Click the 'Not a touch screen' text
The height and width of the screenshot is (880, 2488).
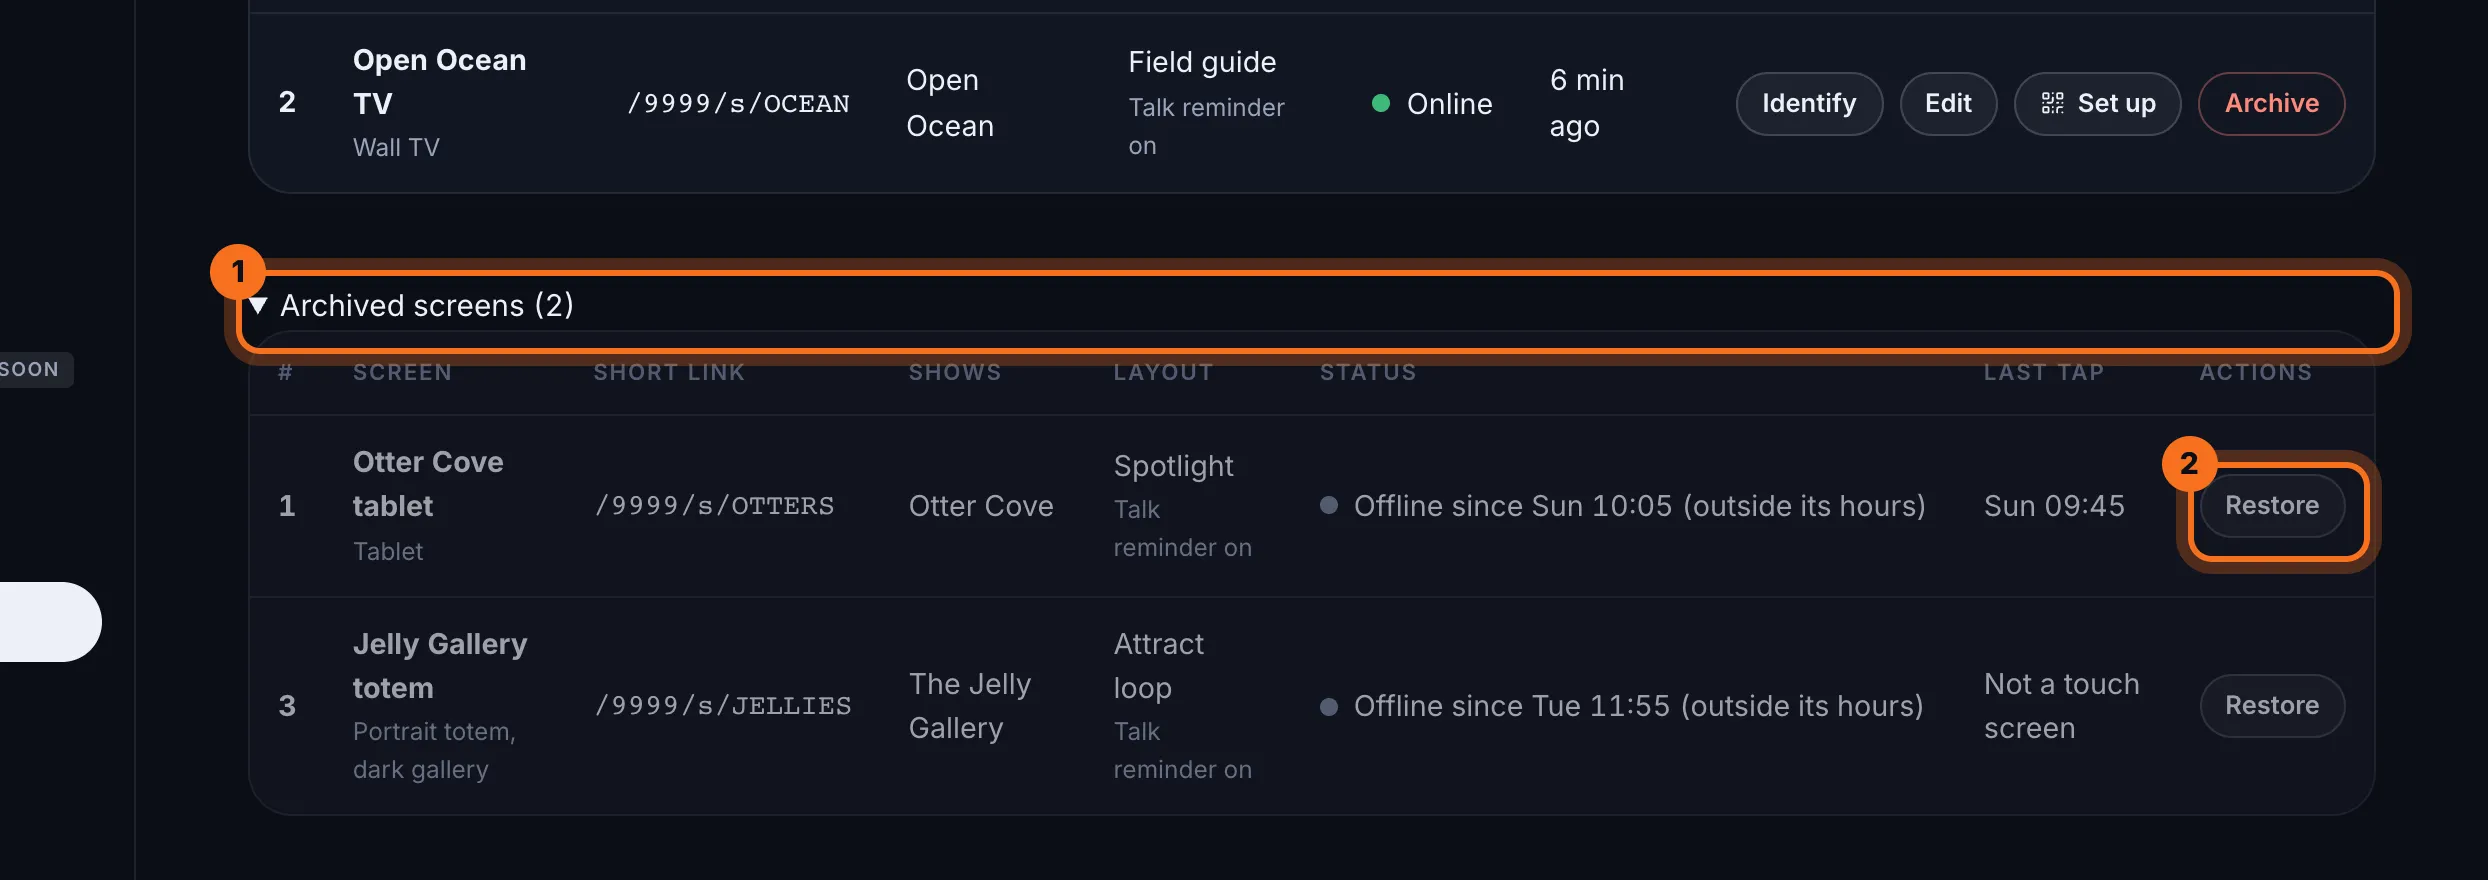coord(2062,706)
